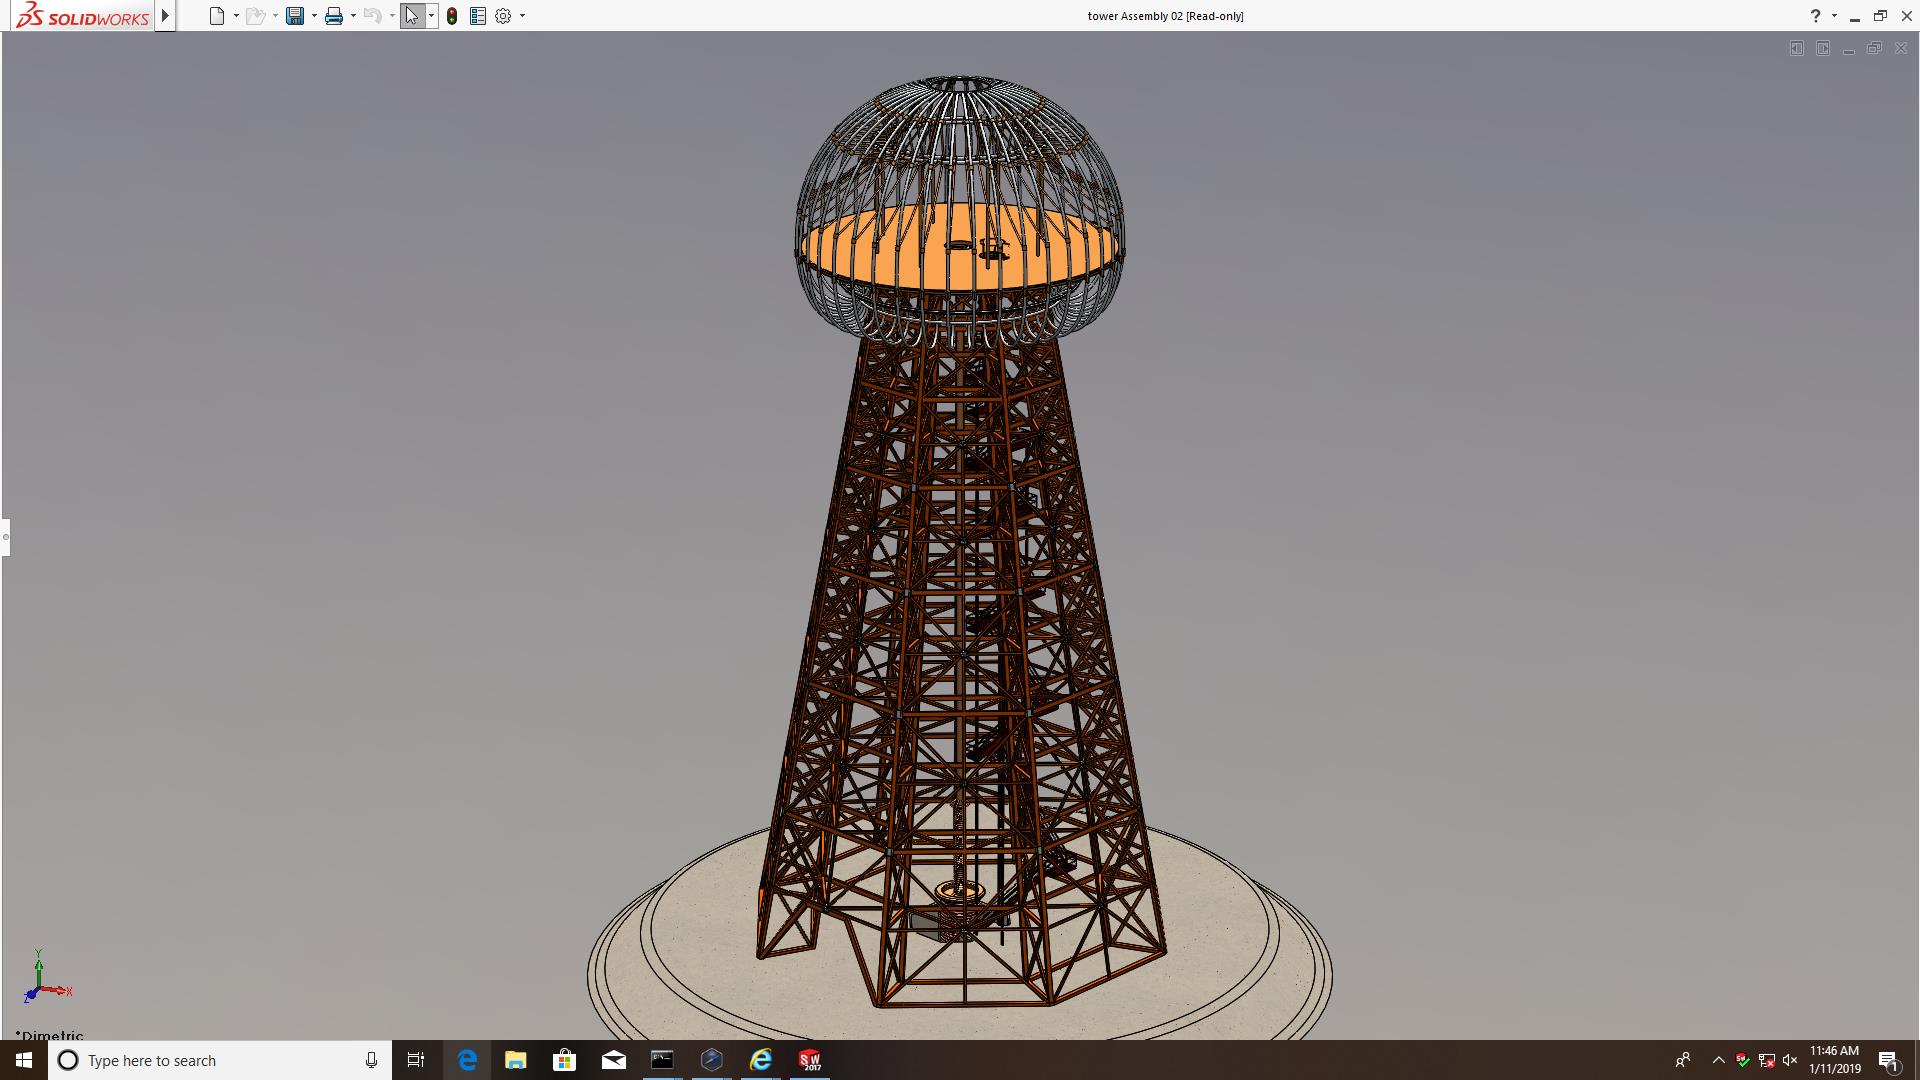Click the Rebuild traffic light icon

coord(452,16)
